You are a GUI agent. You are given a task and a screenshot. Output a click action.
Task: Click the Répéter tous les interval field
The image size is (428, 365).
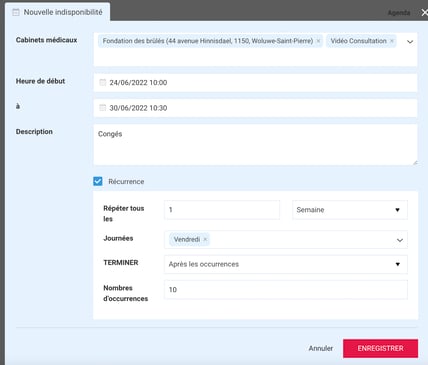click(222, 210)
